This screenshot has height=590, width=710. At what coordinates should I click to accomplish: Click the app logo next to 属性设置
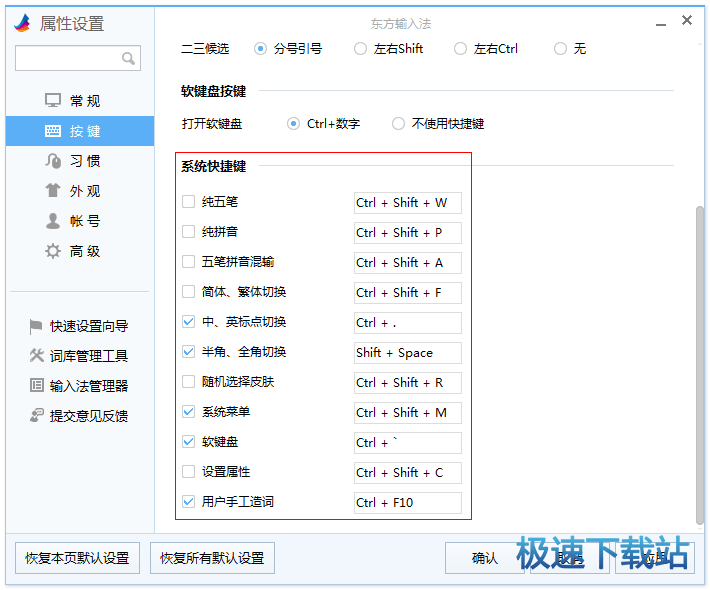[22, 23]
